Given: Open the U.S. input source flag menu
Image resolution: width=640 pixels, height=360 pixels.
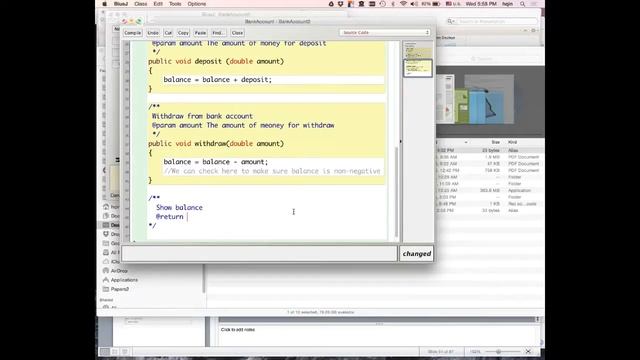Looking at the screenshot, I should click(453, 4).
